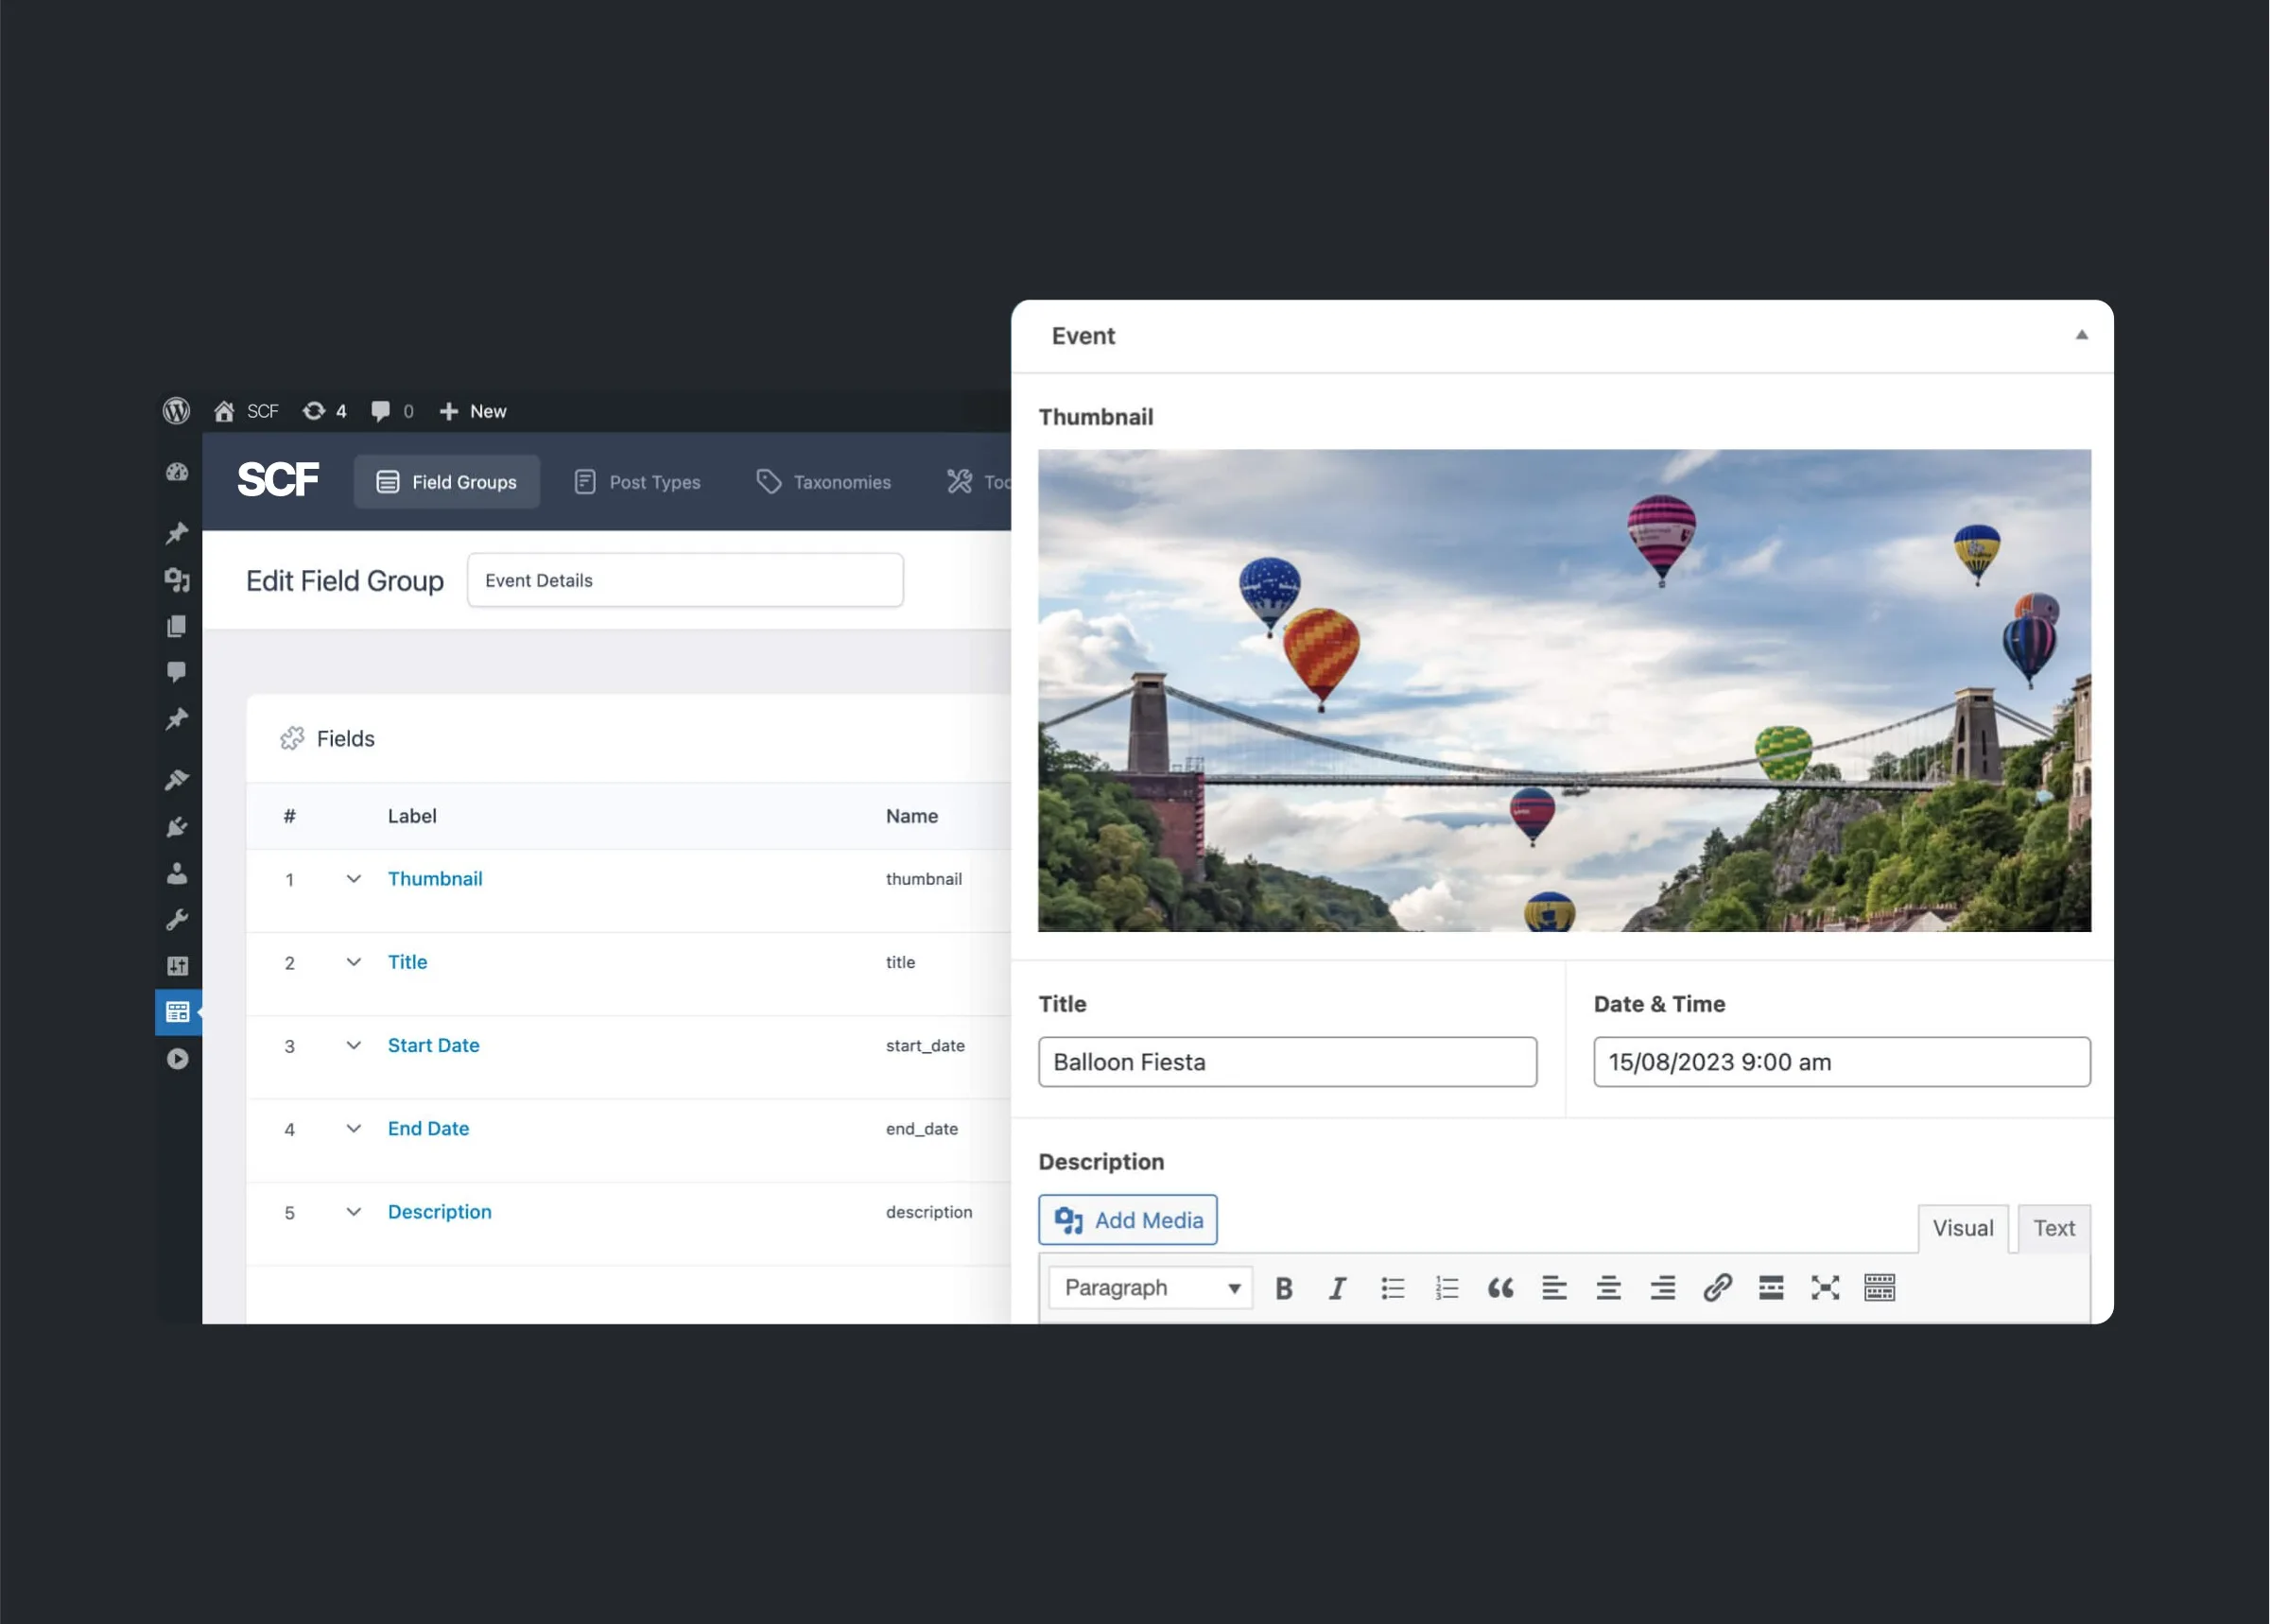
Task: Click the toolbar toggle keyboard icon
Action: 1879,1288
